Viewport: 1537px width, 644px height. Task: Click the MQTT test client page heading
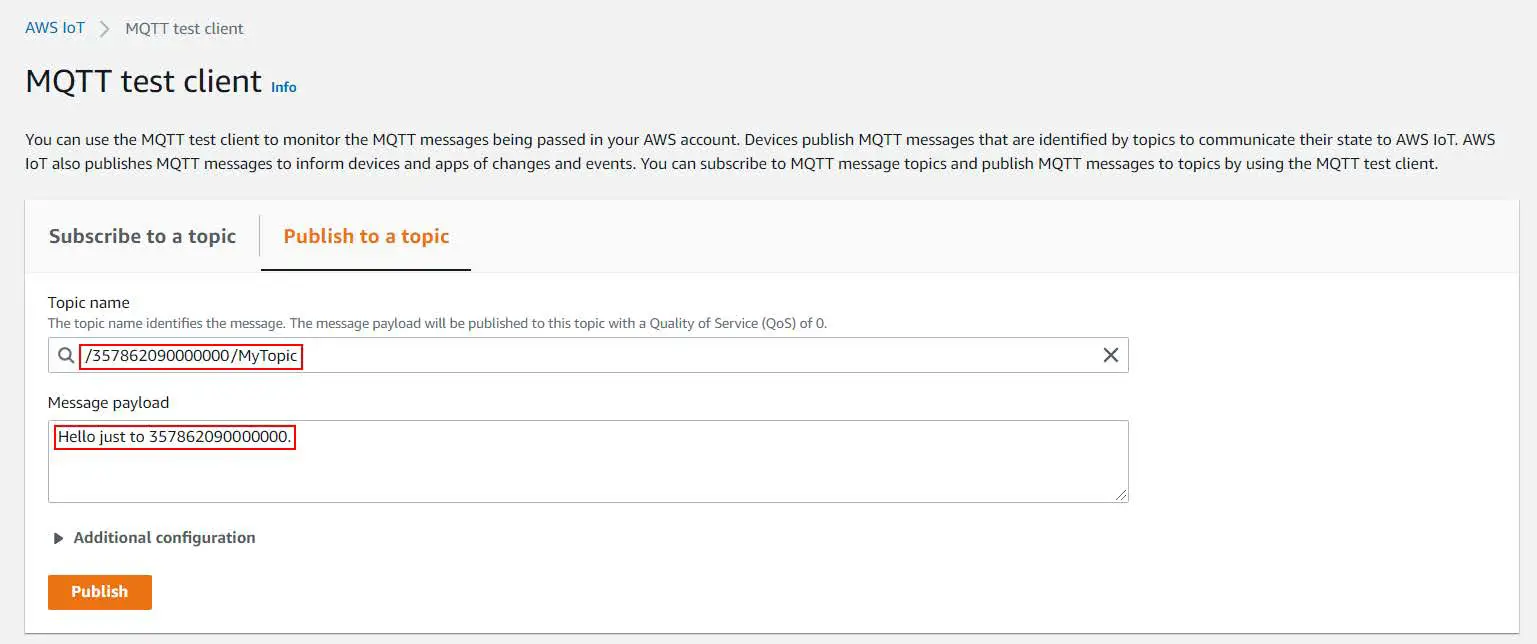tap(143, 81)
